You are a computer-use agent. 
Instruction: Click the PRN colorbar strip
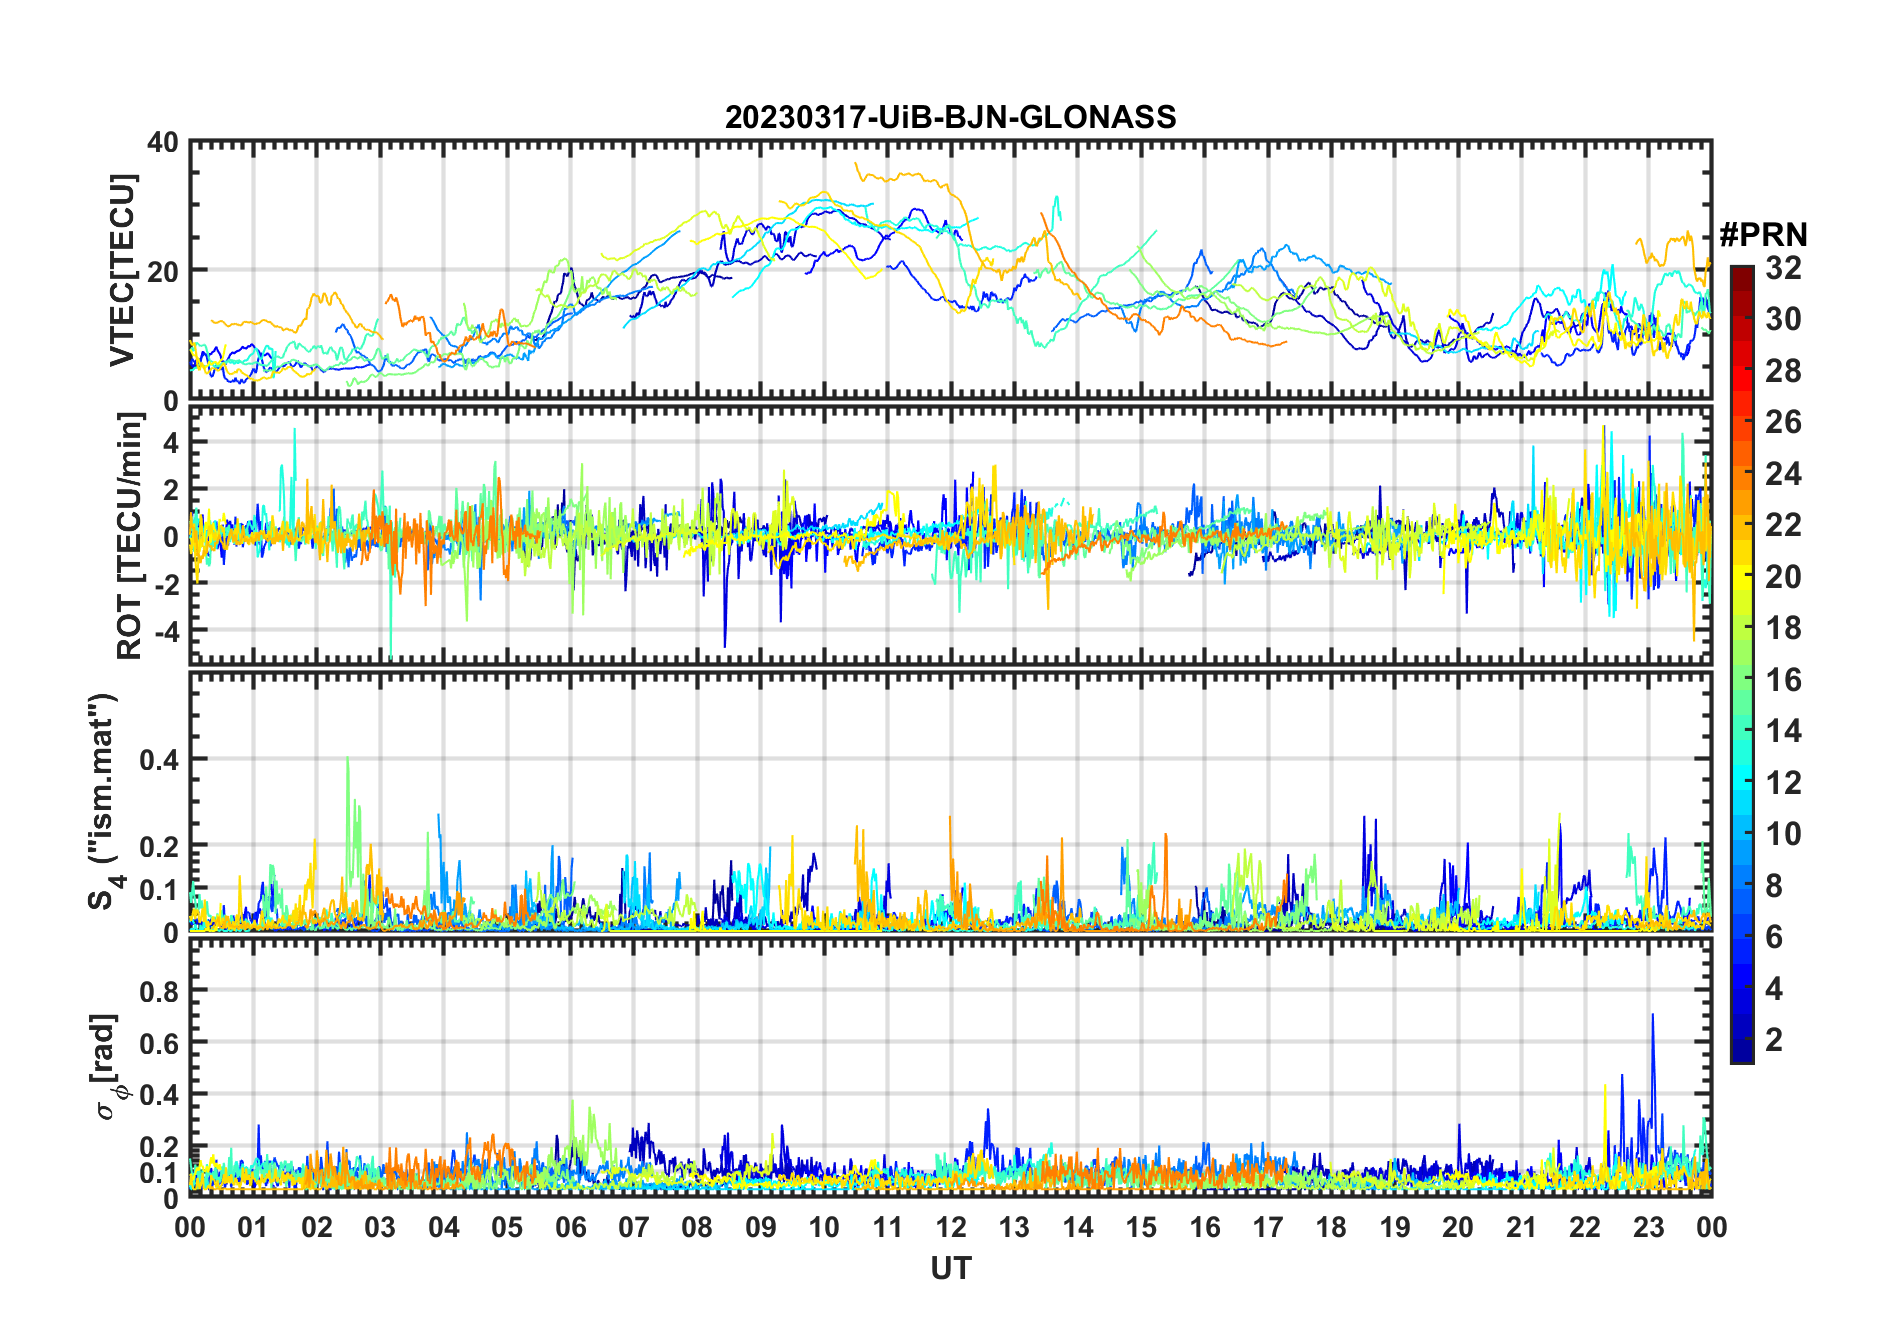coord(1741,664)
